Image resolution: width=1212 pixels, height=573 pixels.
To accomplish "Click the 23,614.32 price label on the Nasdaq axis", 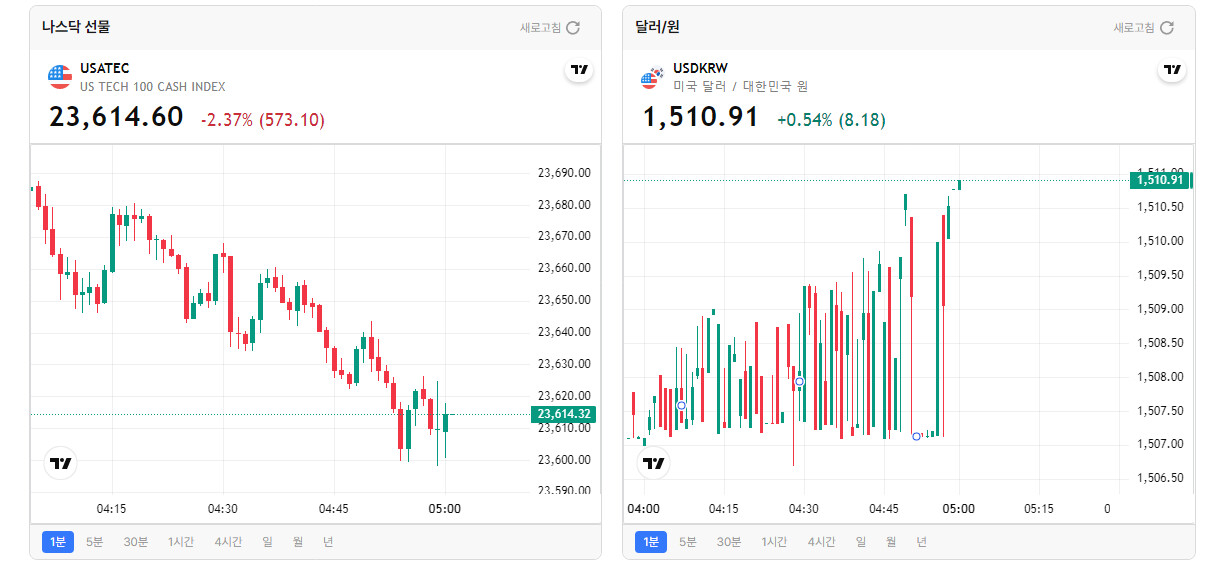I will point(564,414).
